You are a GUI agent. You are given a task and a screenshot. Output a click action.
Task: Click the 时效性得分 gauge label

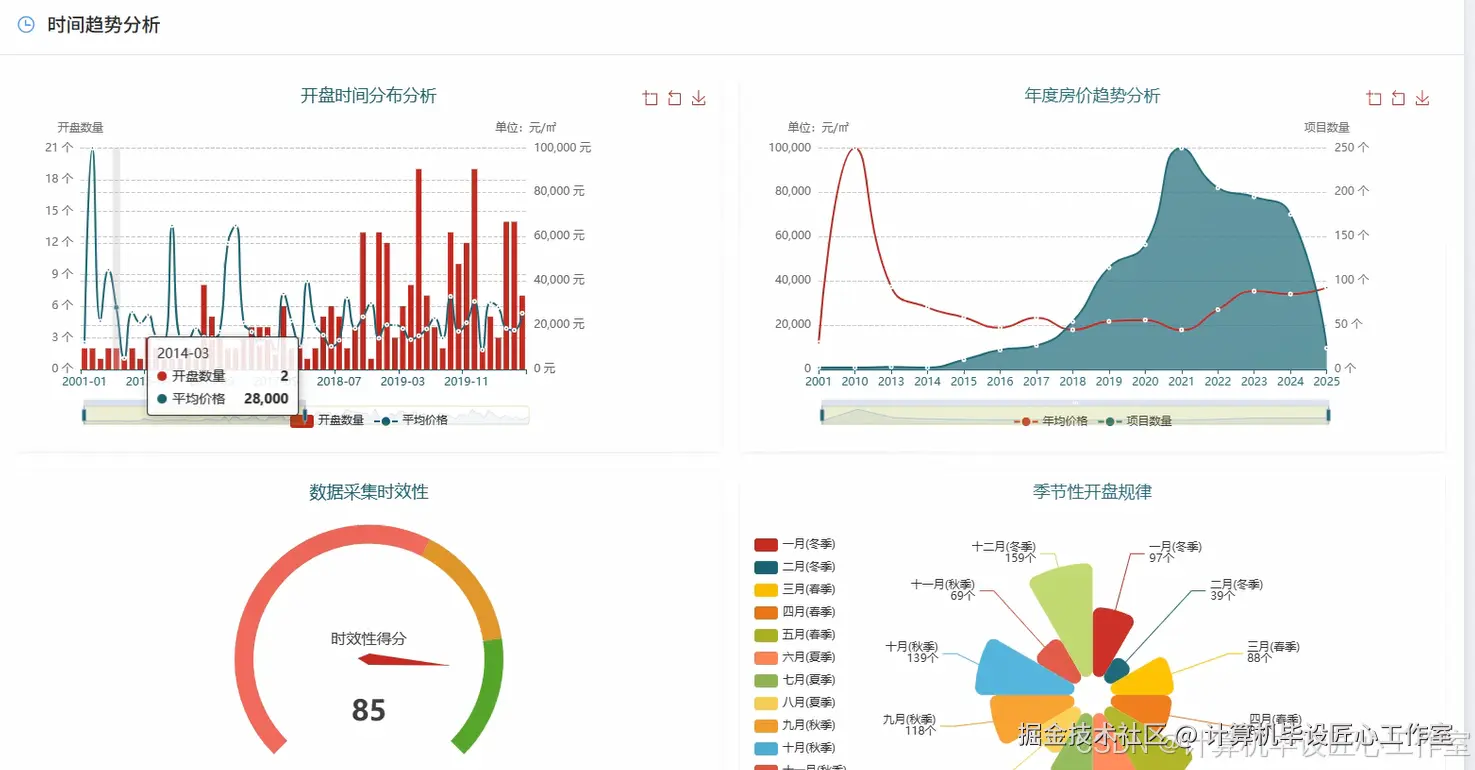coord(369,638)
